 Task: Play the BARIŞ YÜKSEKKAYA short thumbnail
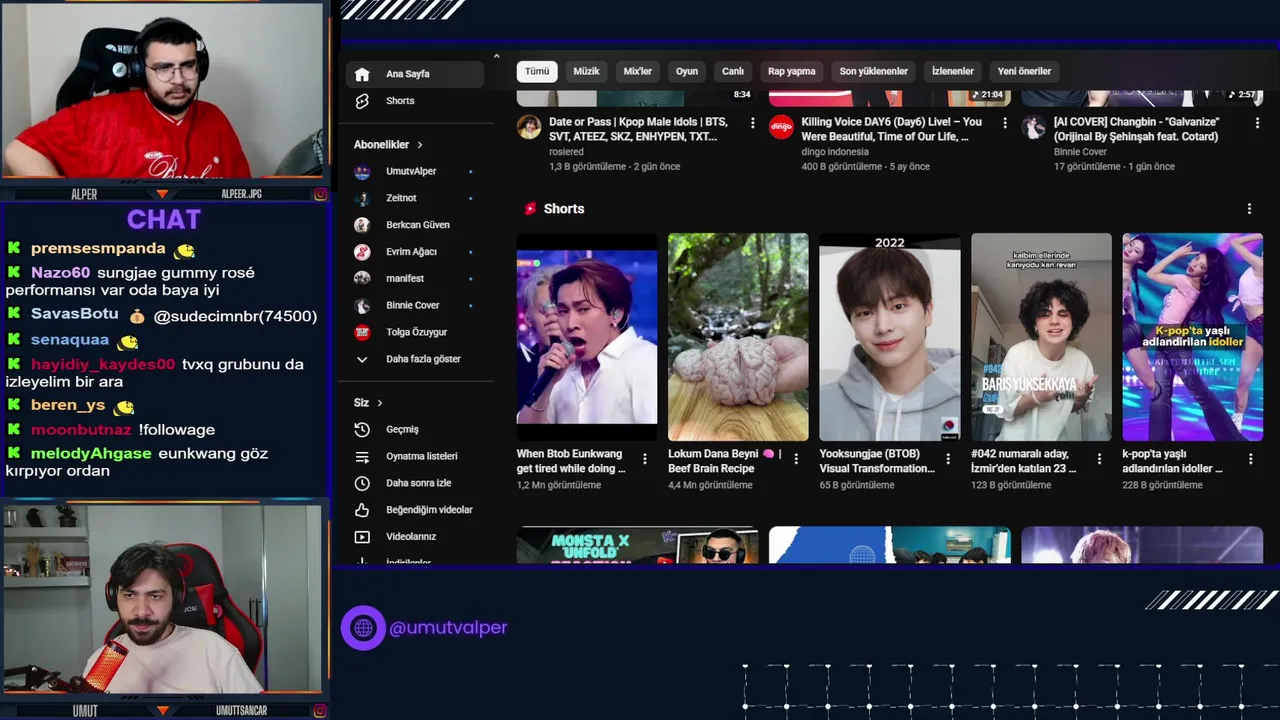click(x=1041, y=337)
